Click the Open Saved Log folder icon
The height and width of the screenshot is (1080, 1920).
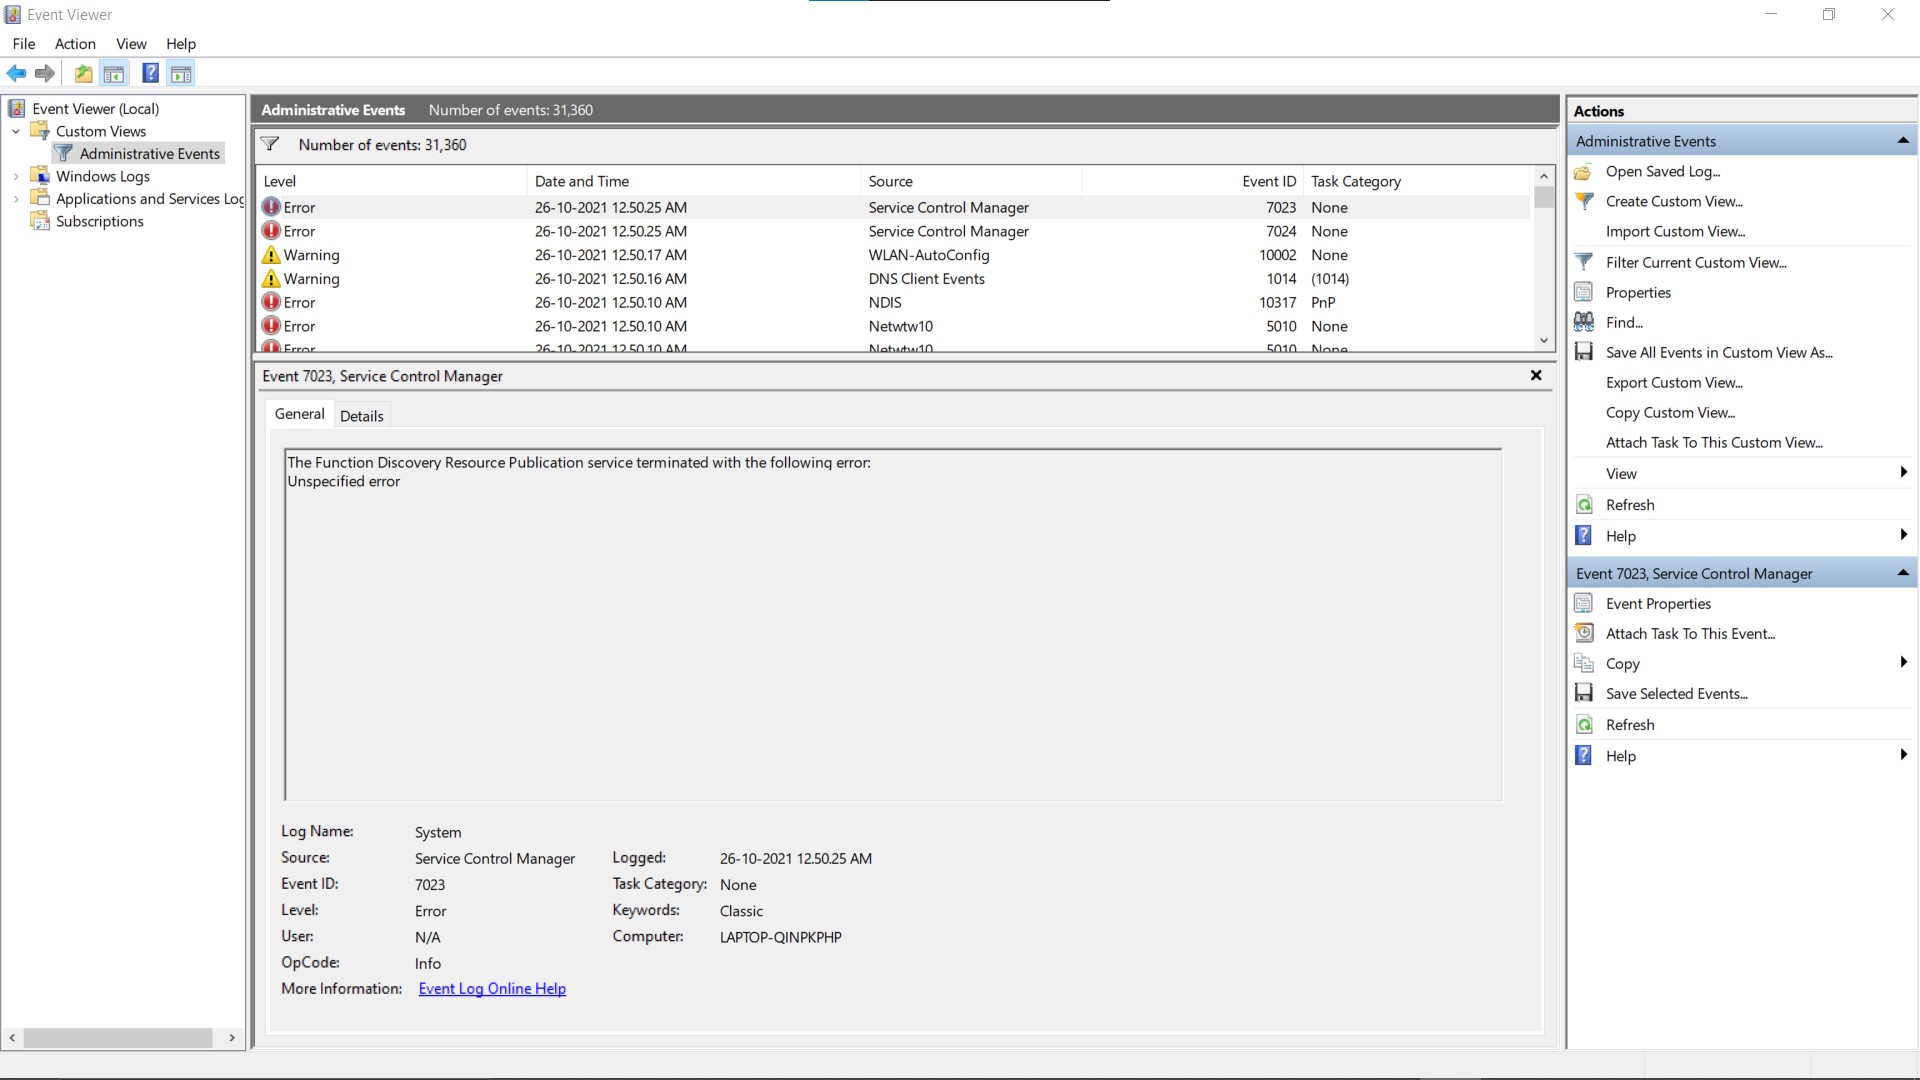coord(1584,172)
